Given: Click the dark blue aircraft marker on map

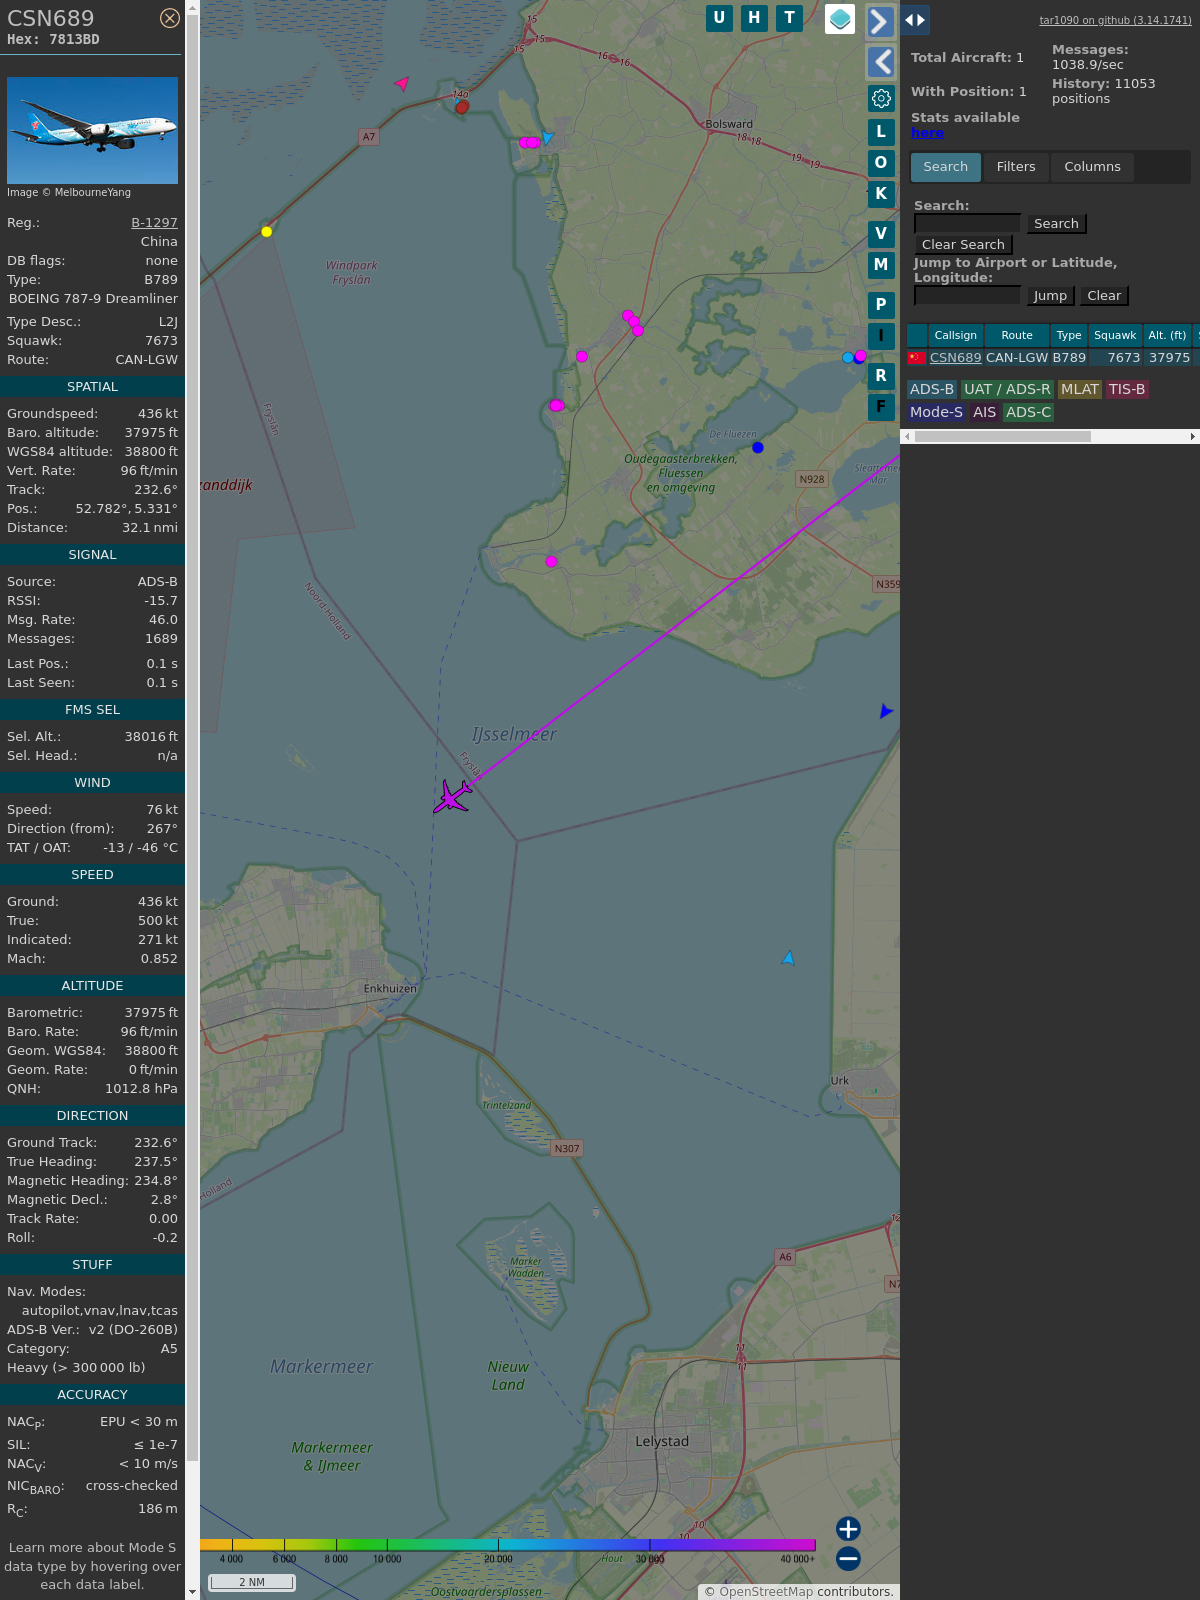Looking at the screenshot, I should click(x=885, y=711).
